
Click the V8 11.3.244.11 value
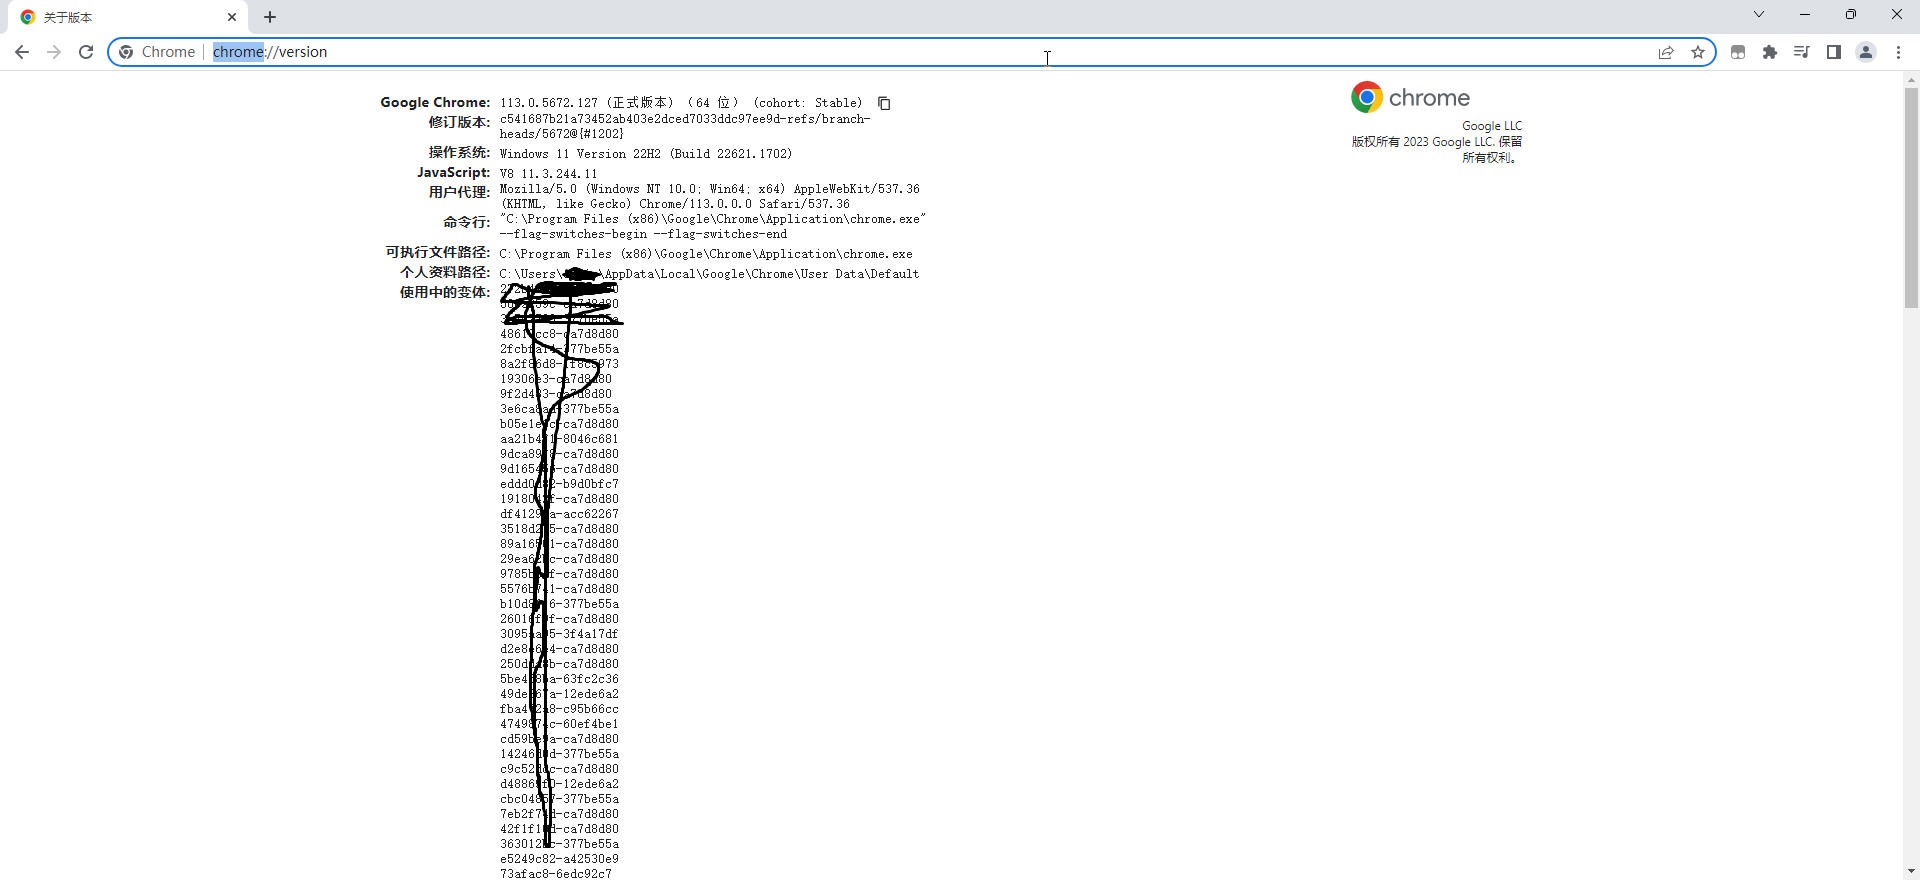click(x=549, y=174)
